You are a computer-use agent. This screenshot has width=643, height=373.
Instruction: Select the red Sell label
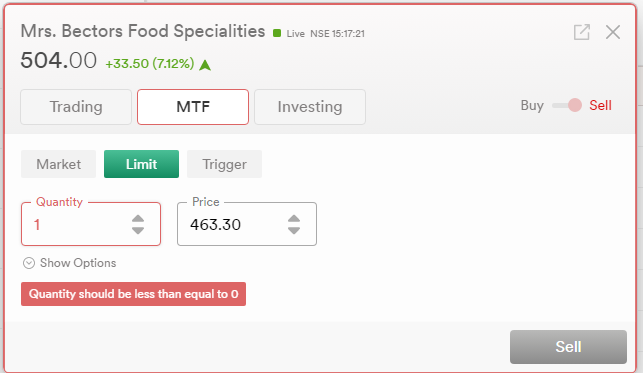pos(600,105)
